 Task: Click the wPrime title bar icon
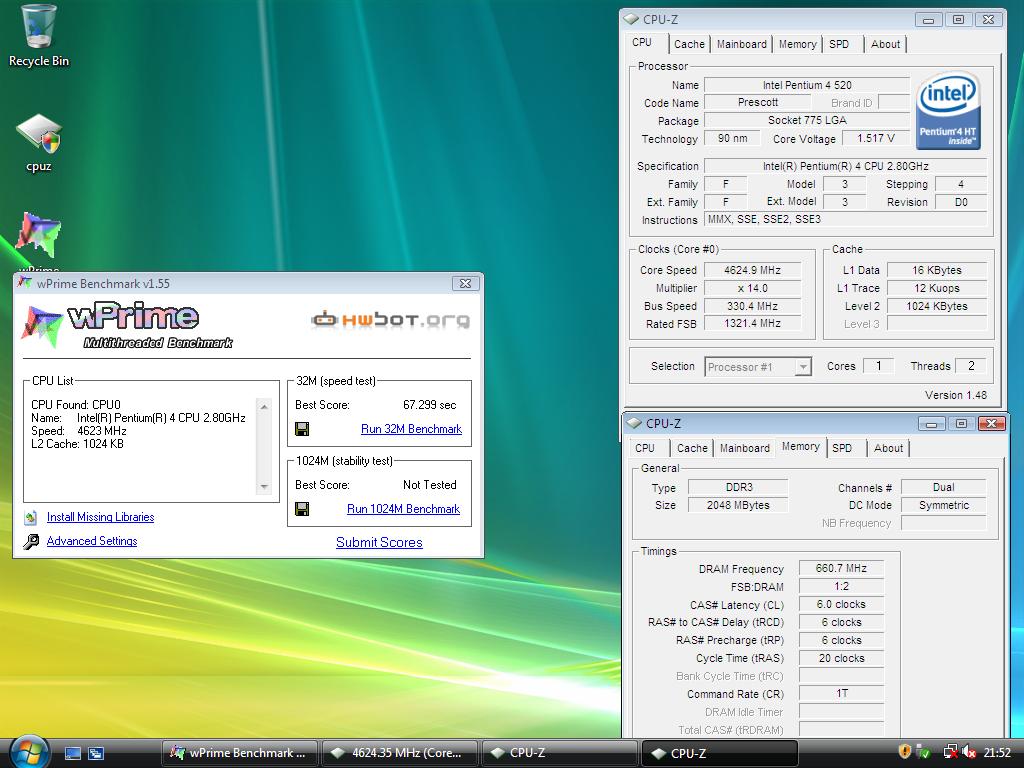point(25,283)
